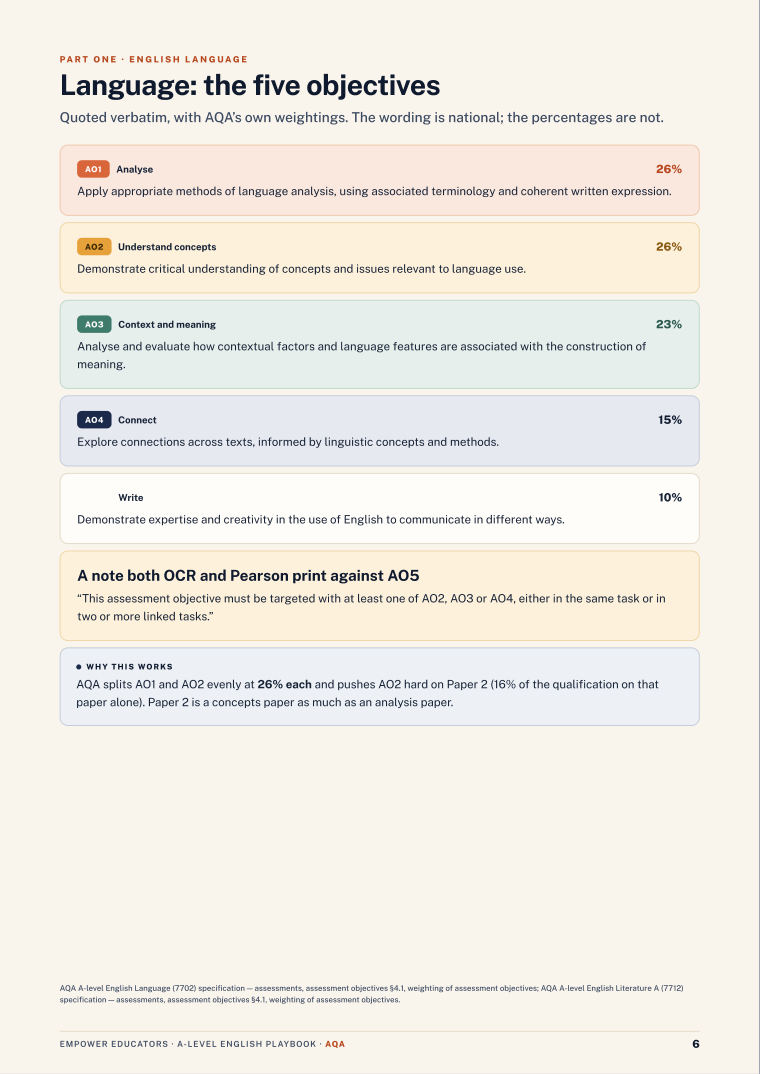Viewport: 760px width, 1074px height.
Task: Click the PART ONE · ENGLISH LANGUAGE label
Action: click(x=153, y=60)
